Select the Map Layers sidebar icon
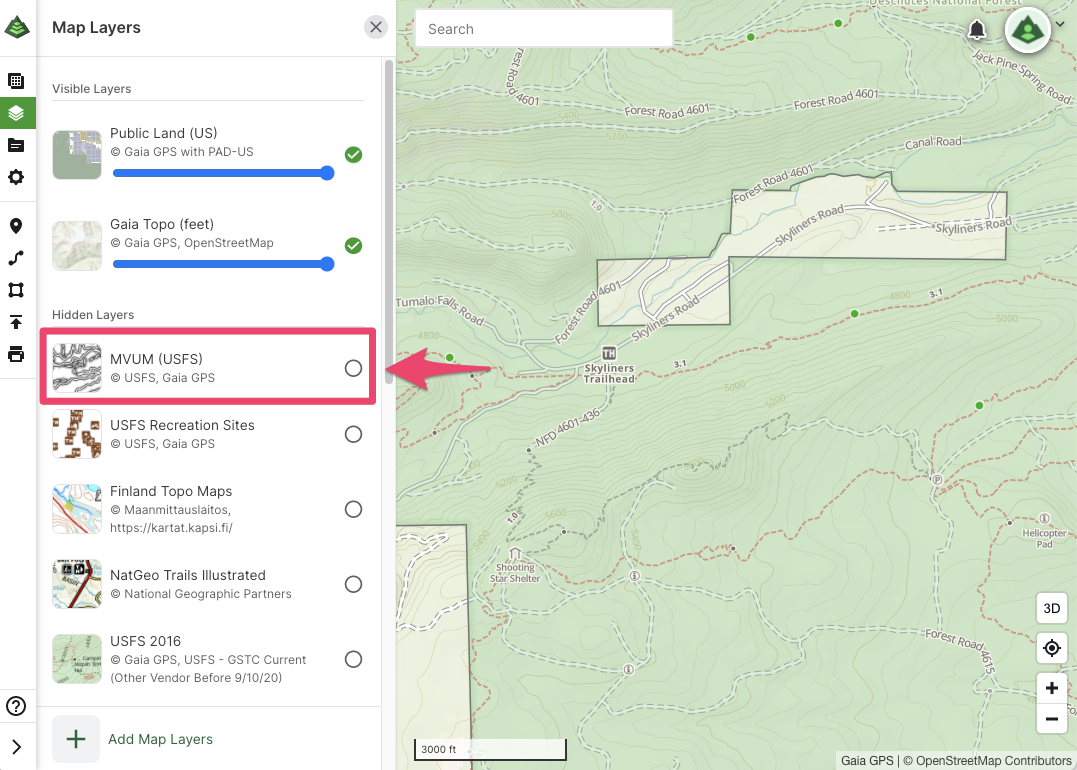Image resolution: width=1077 pixels, height=770 pixels. 16,113
